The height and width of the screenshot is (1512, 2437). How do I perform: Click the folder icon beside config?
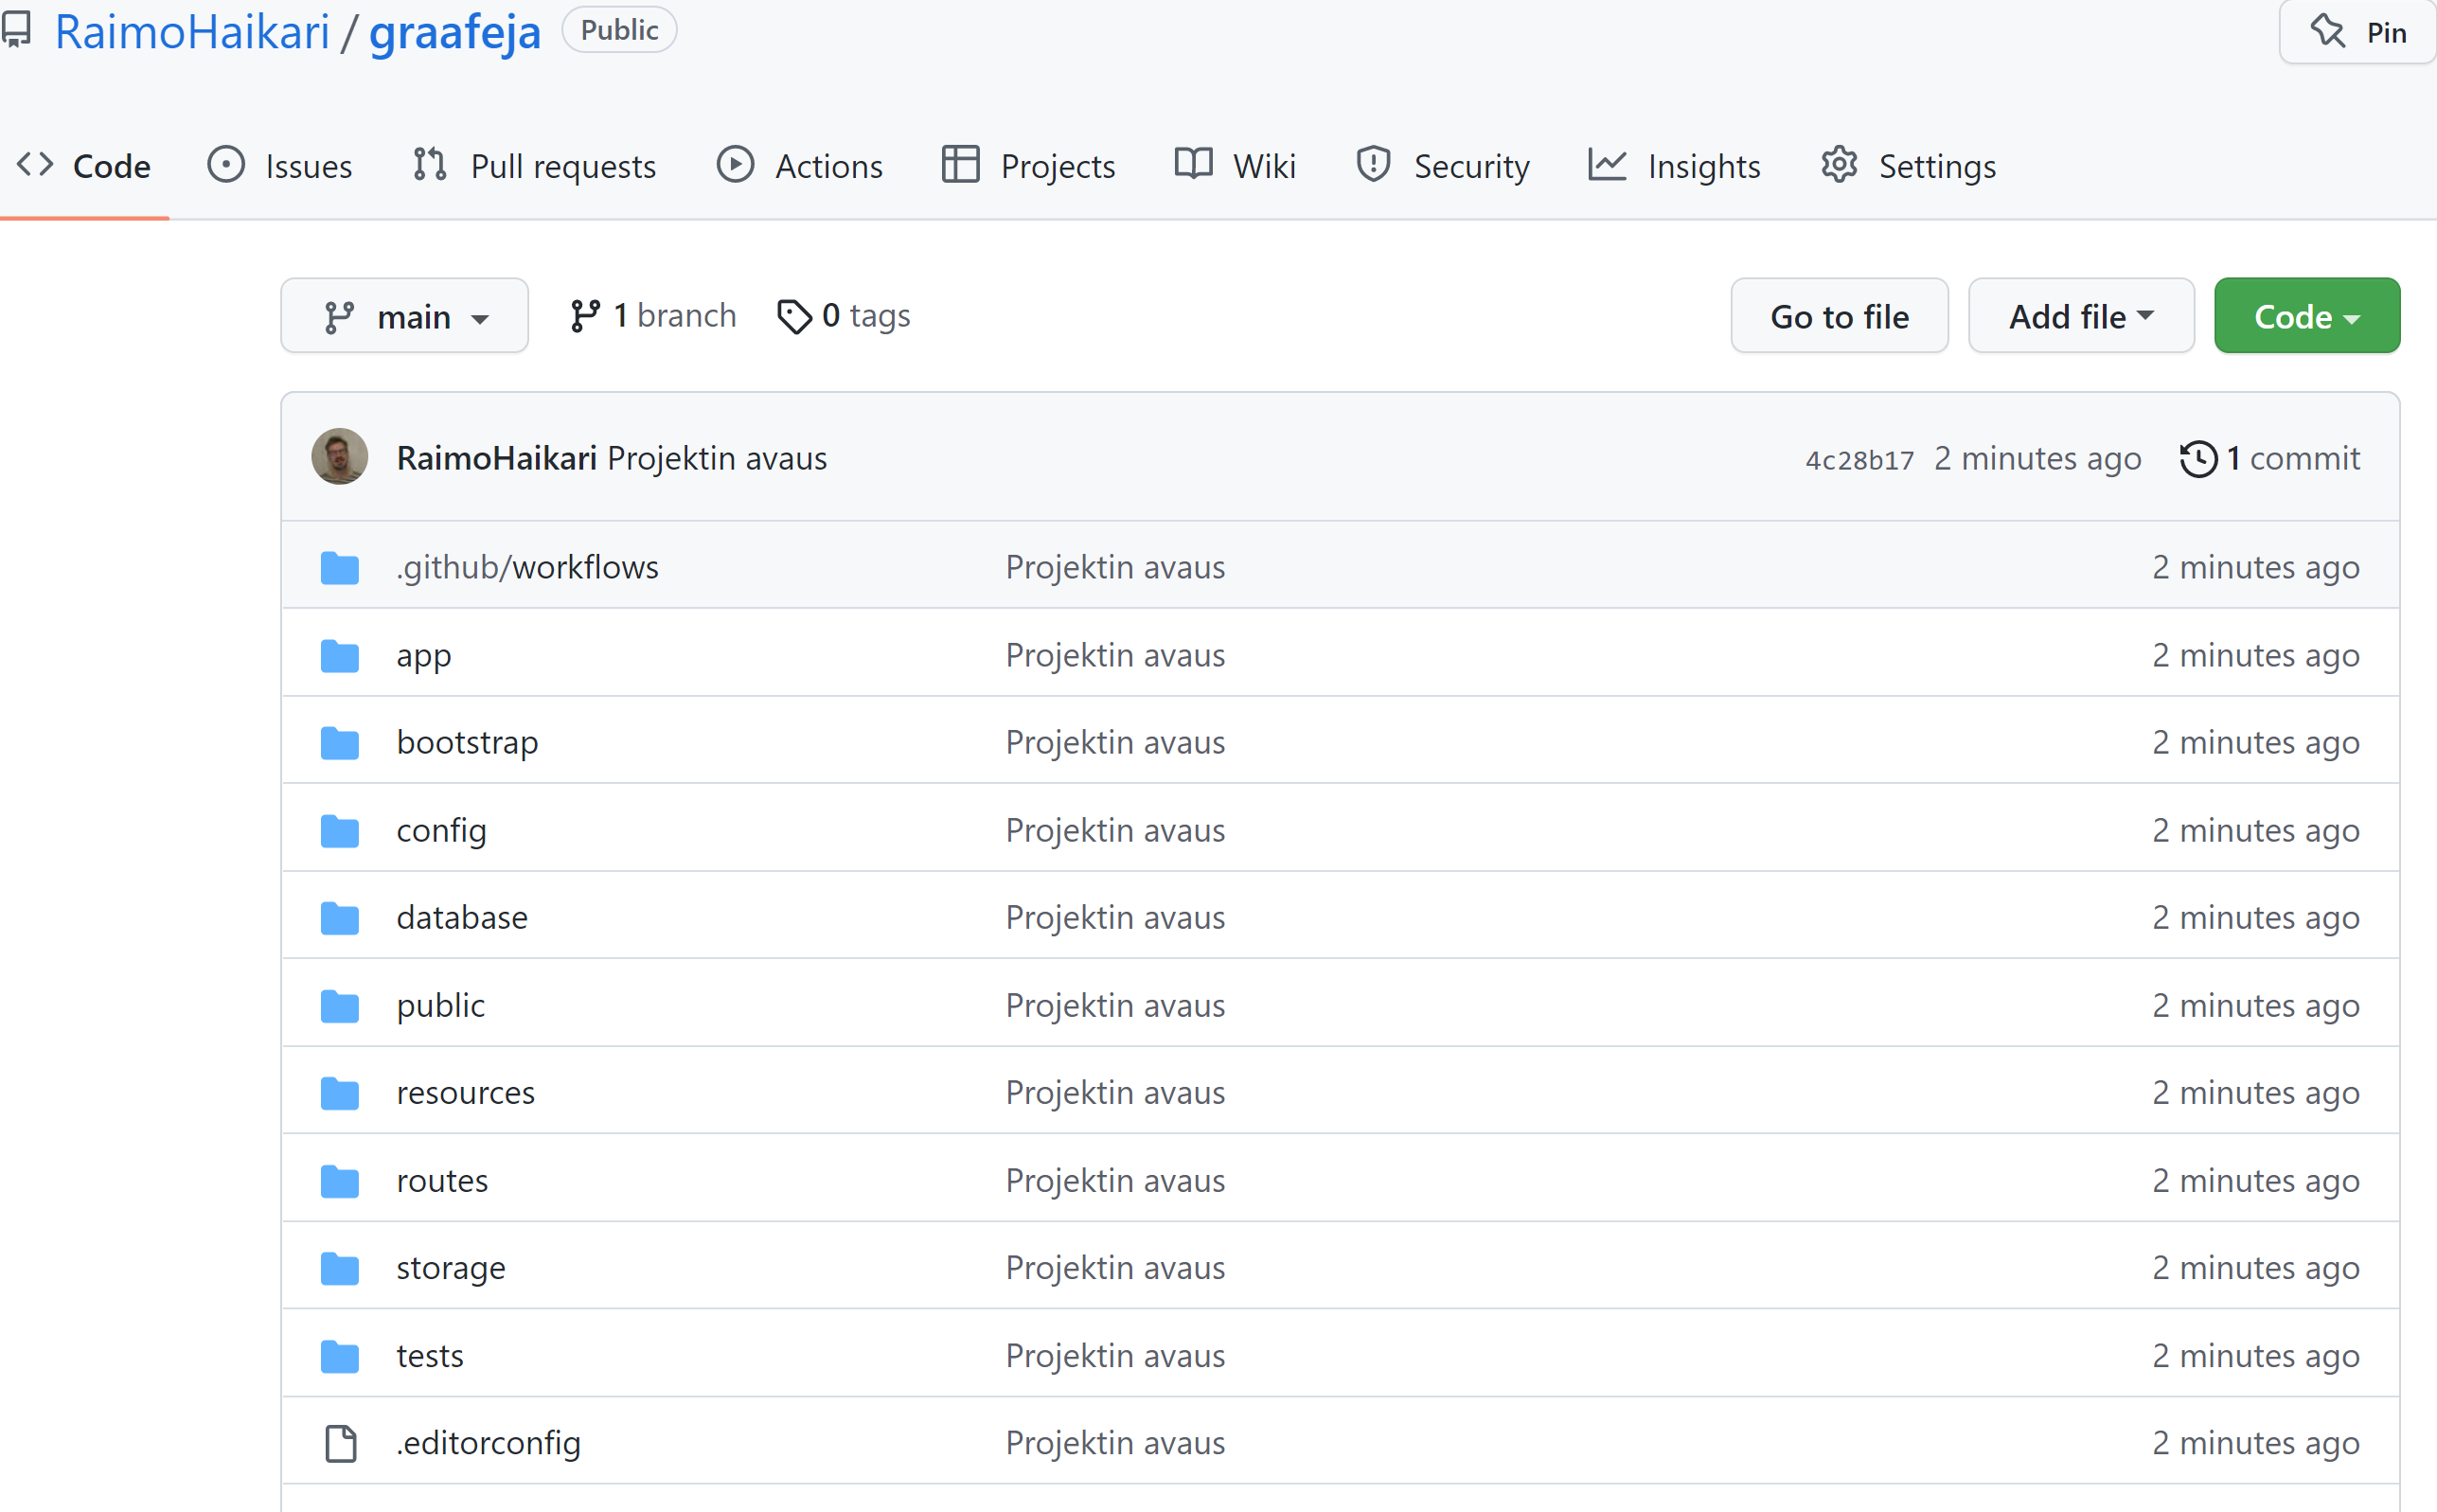pos(340,831)
